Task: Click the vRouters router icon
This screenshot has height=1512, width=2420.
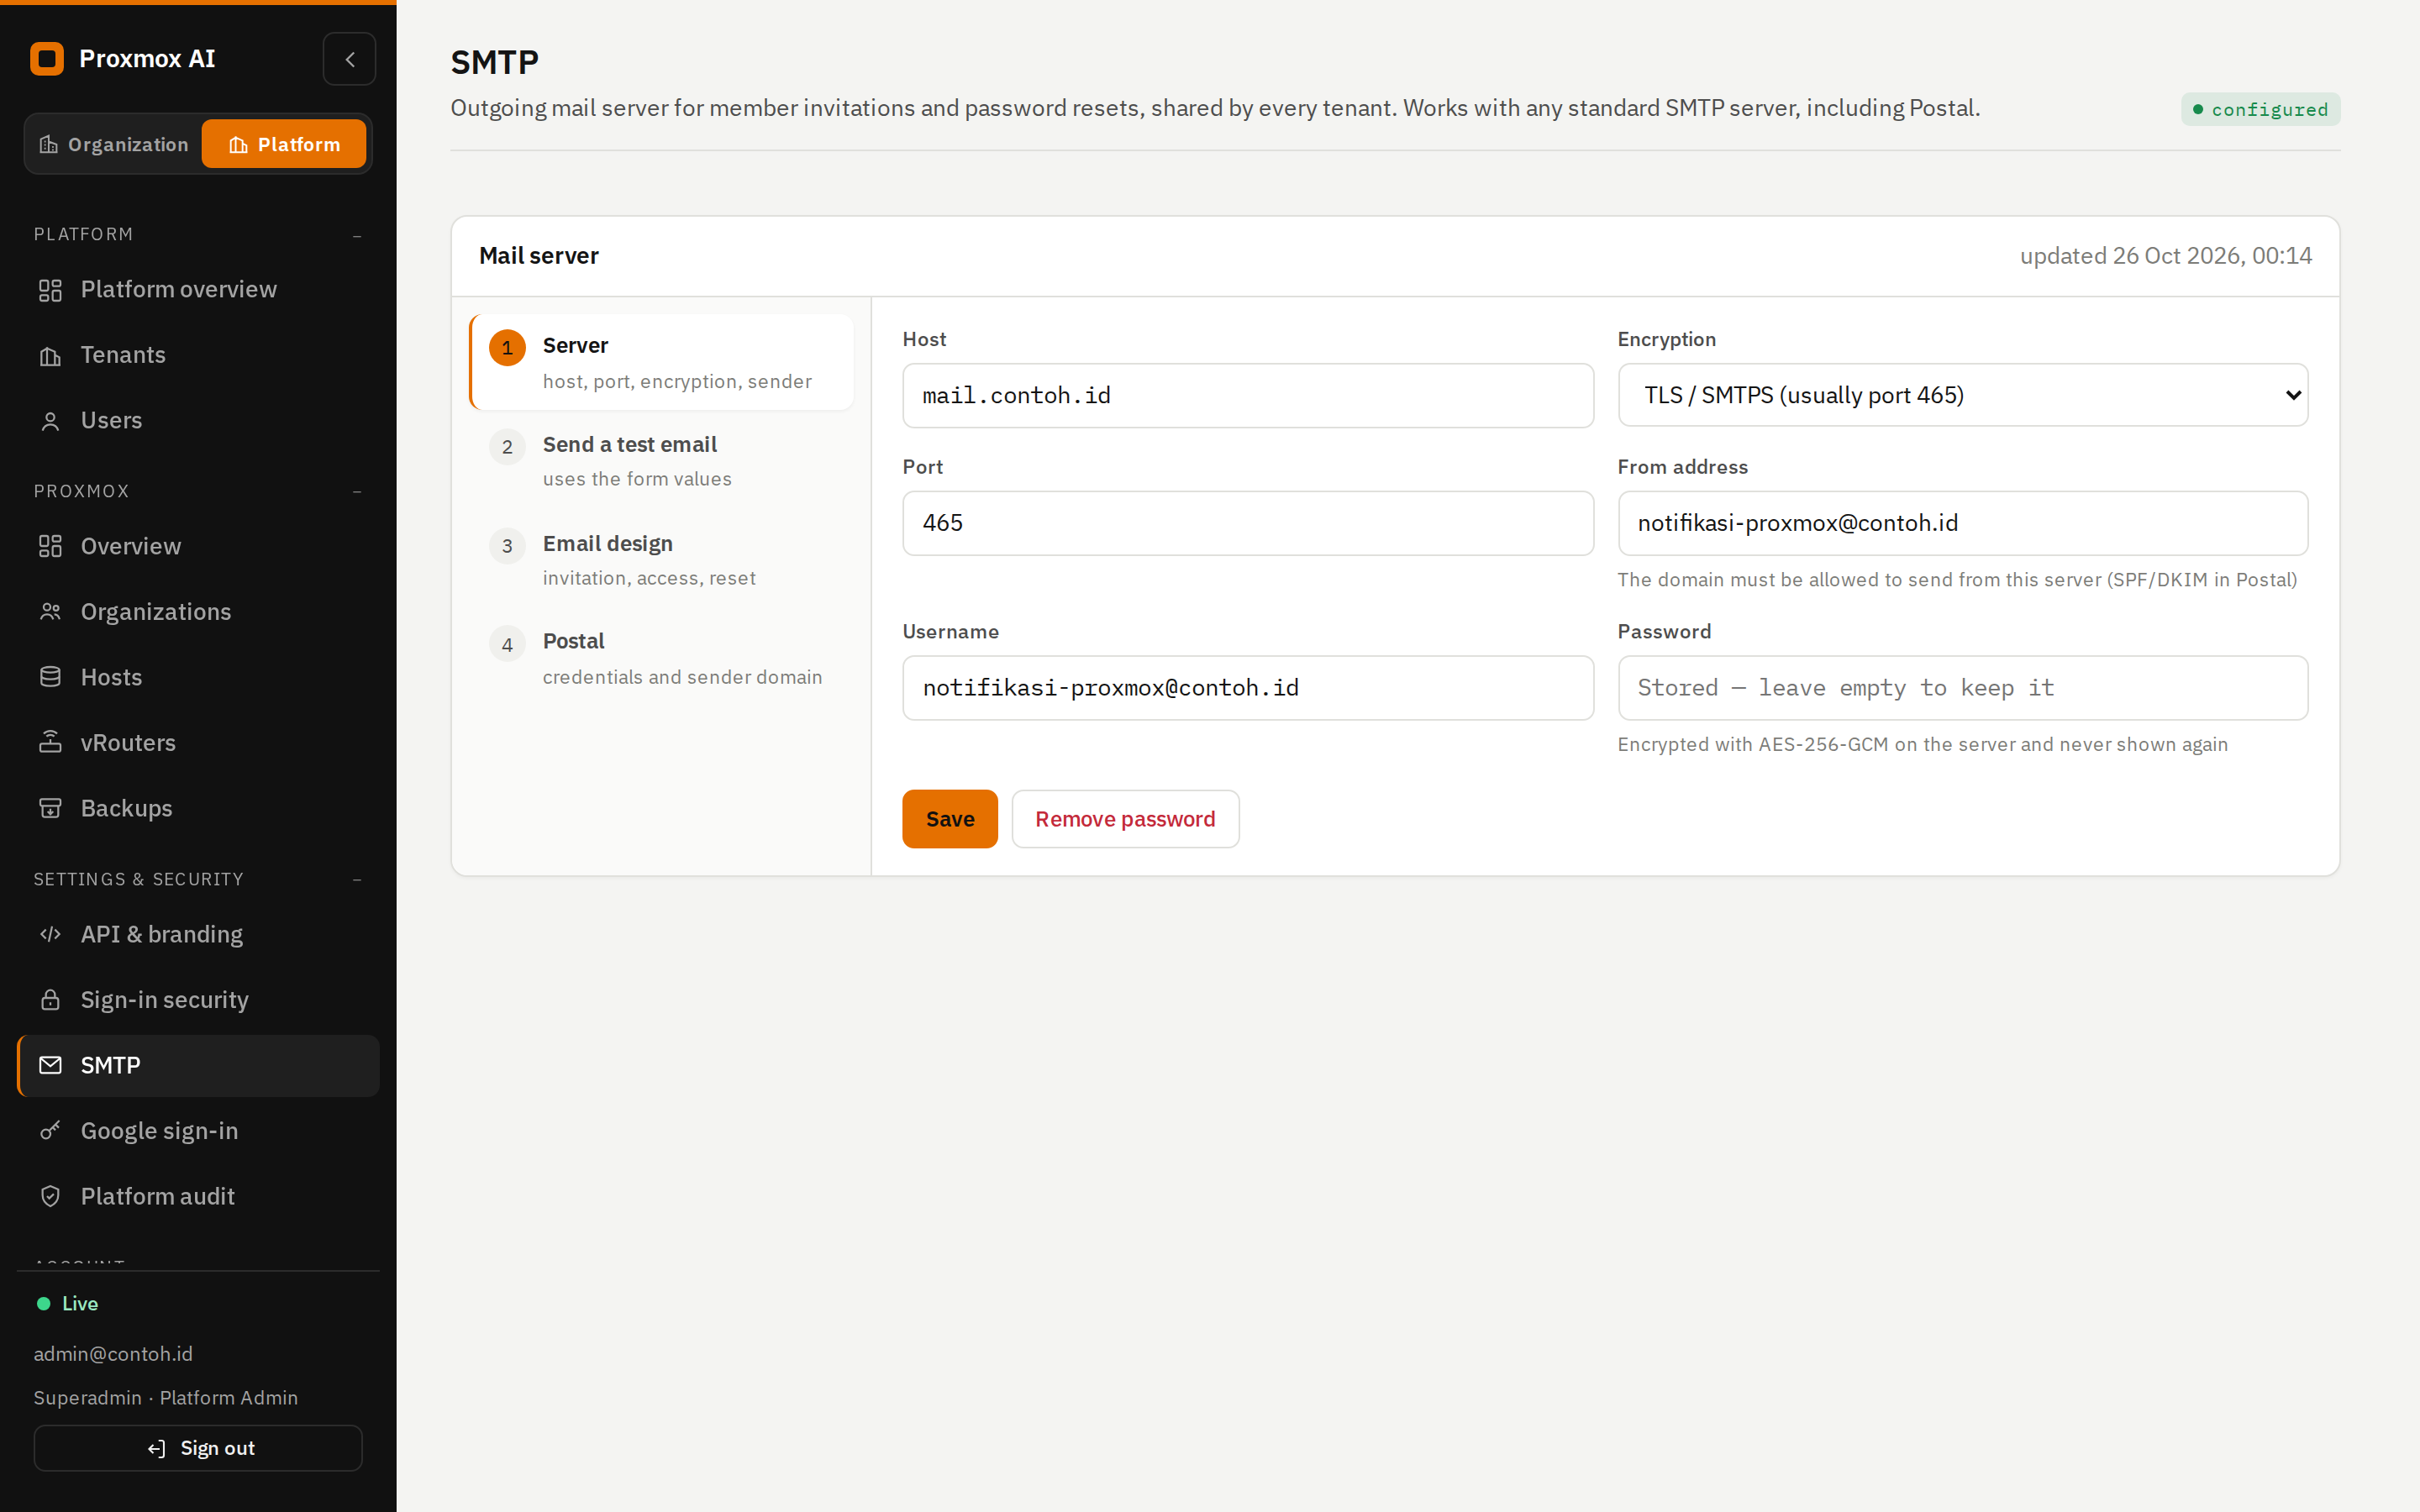Action: (x=50, y=742)
